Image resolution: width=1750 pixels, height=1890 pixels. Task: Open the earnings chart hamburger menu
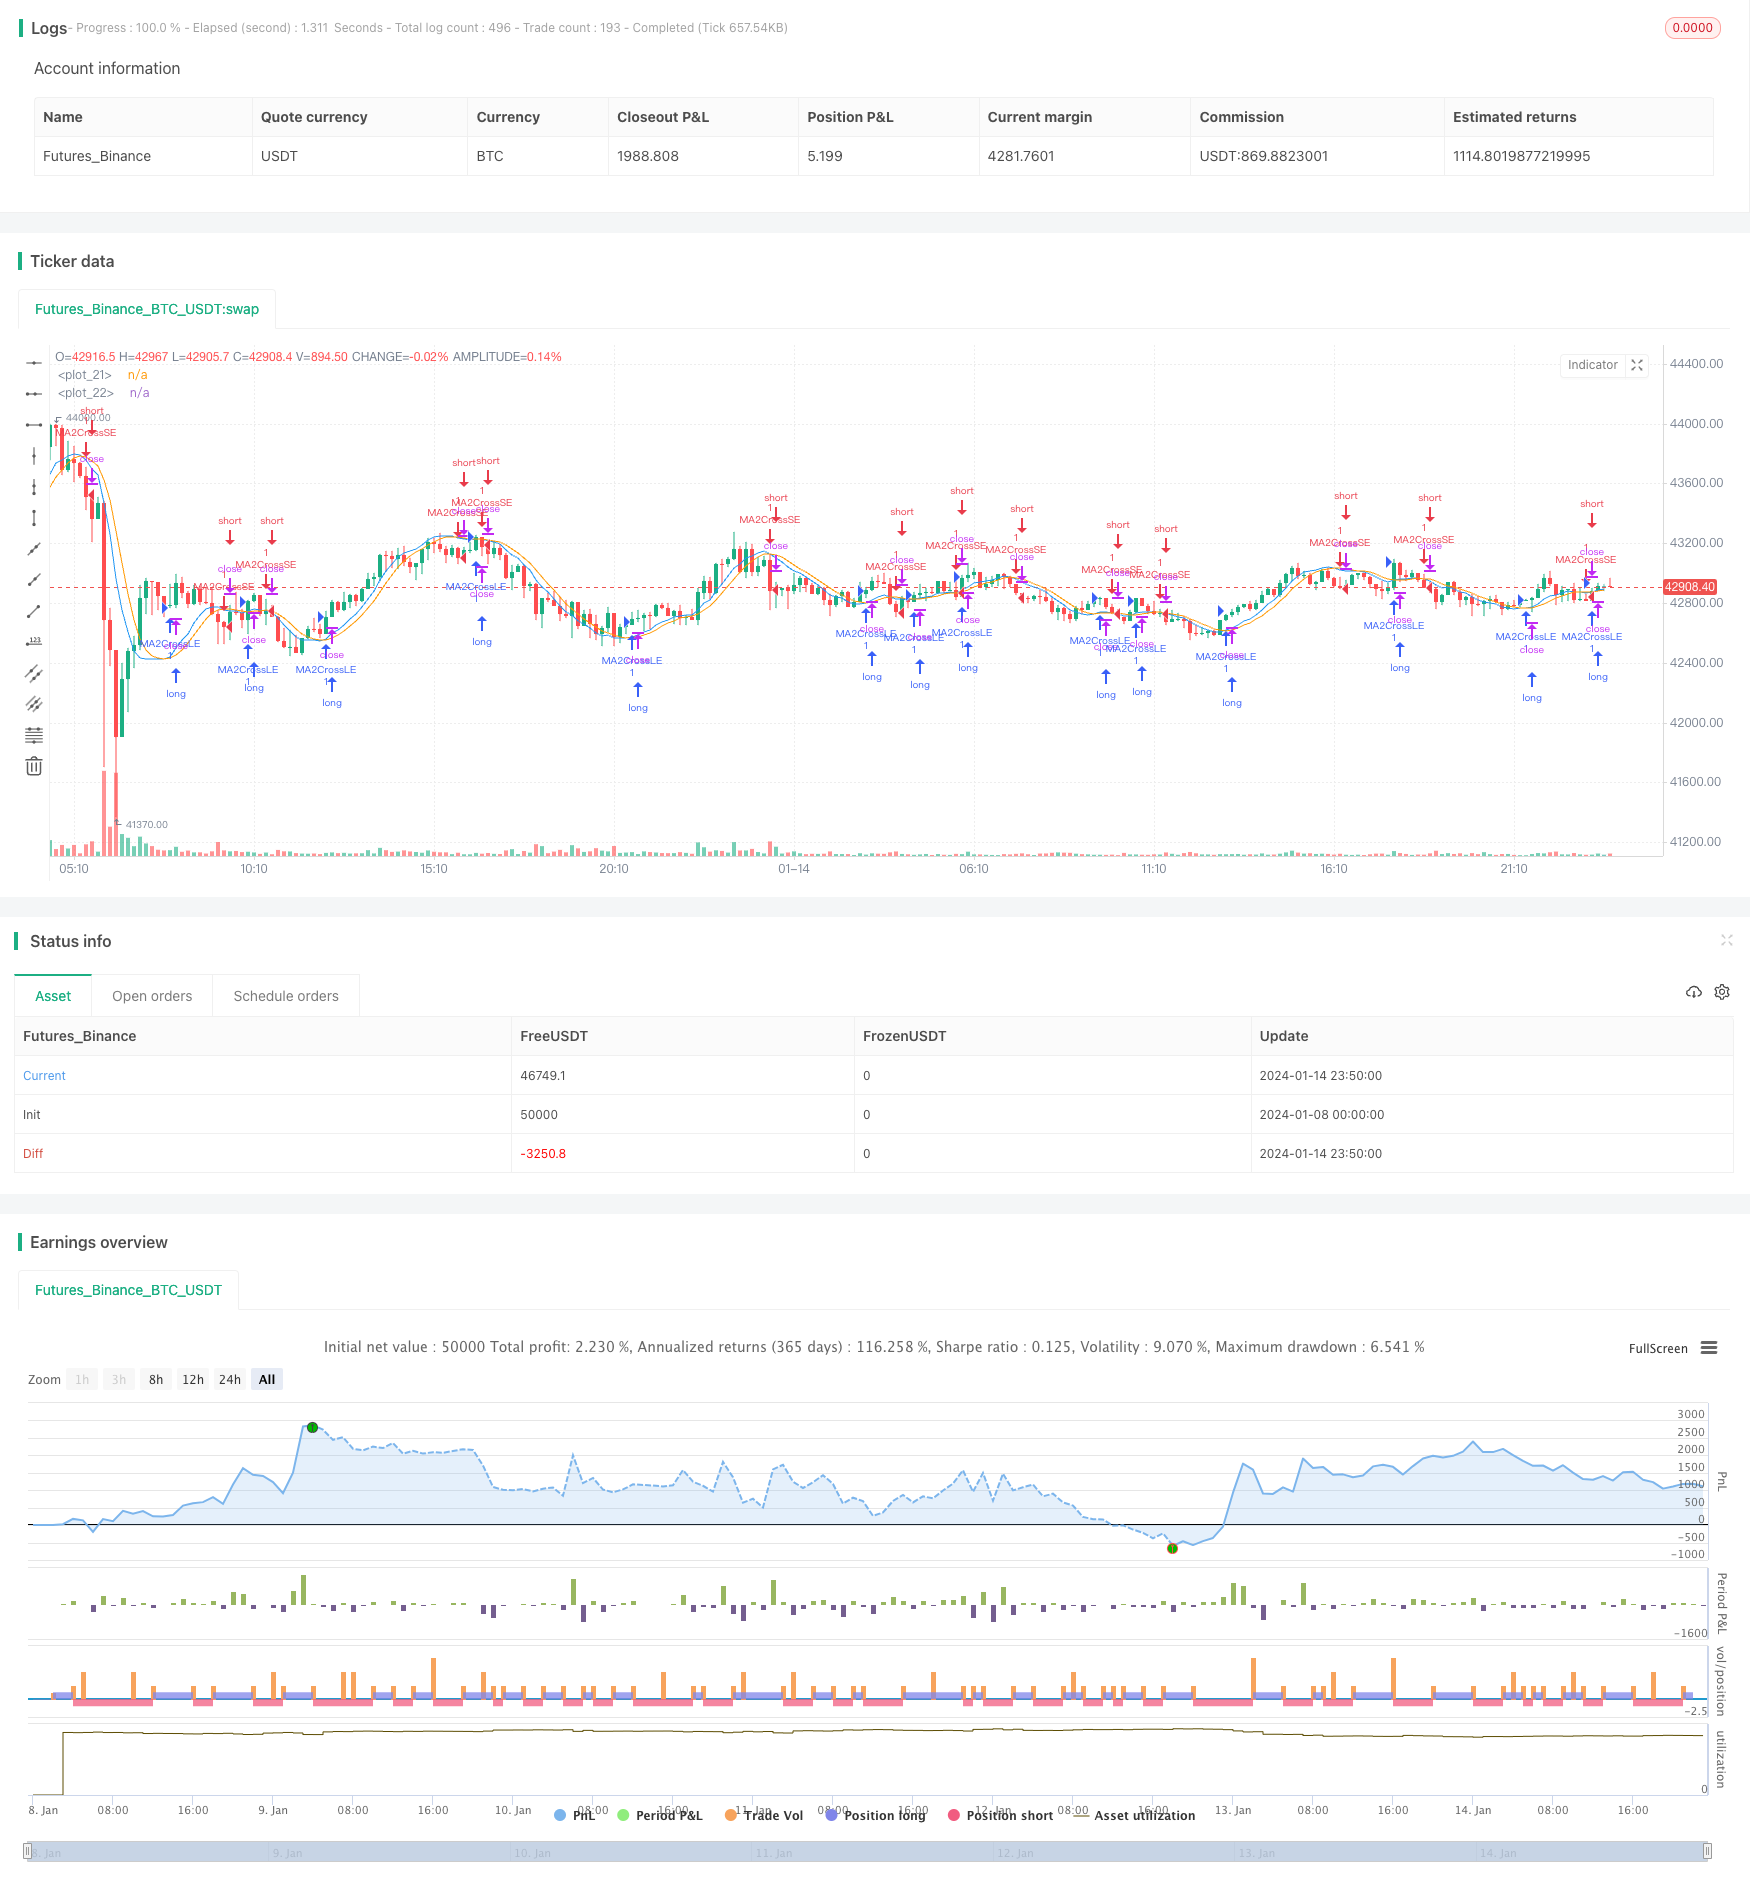[1709, 1348]
